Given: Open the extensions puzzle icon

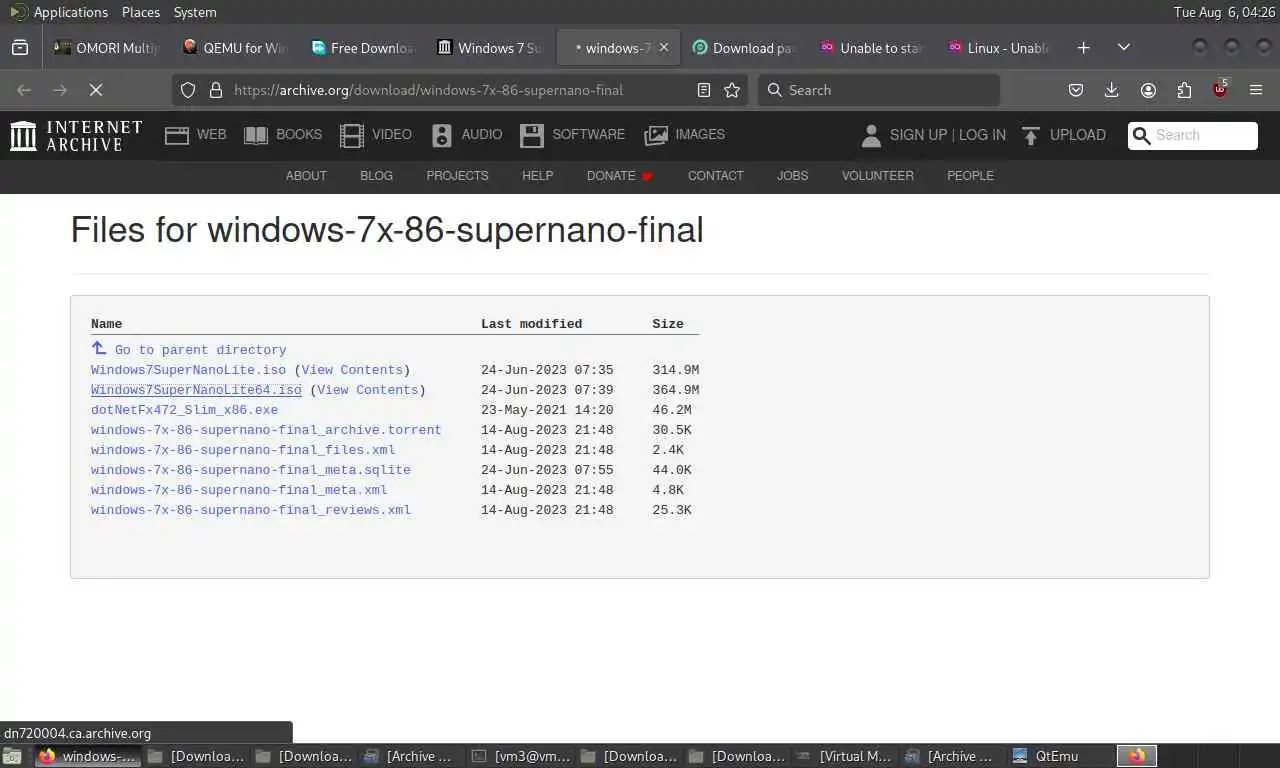Looking at the screenshot, I should click(x=1184, y=90).
